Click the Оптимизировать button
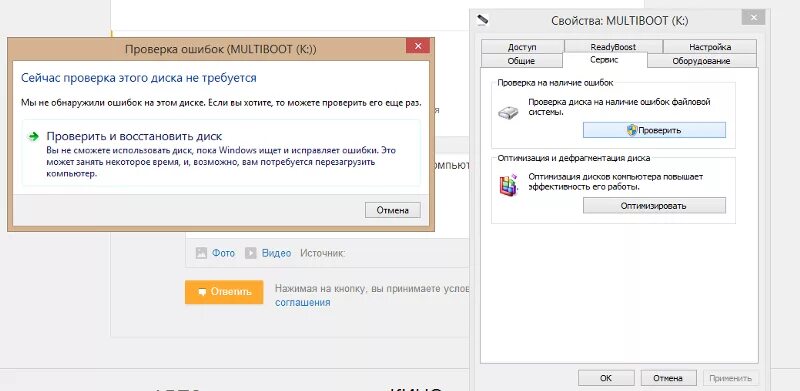The image size is (800, 391). coord(654,206)
